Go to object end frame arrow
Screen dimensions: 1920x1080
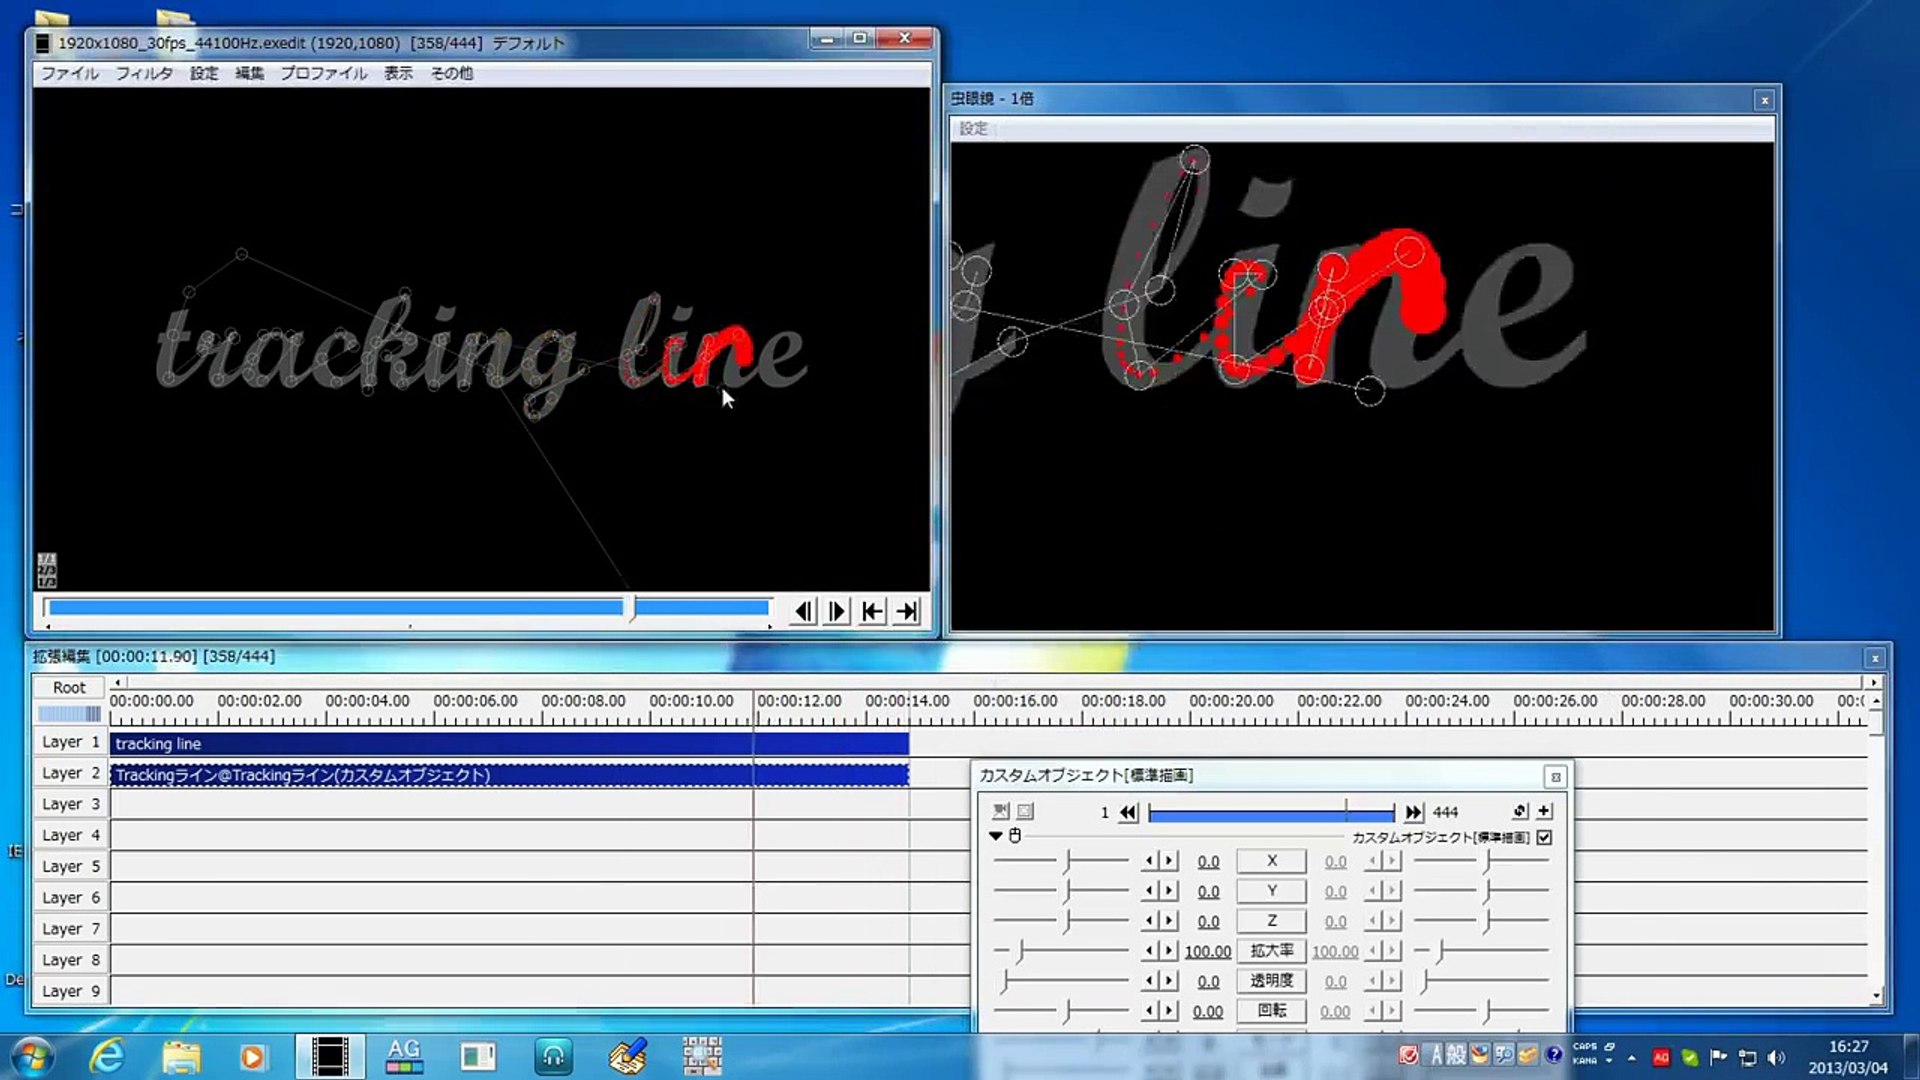(x=1413, y=812)
